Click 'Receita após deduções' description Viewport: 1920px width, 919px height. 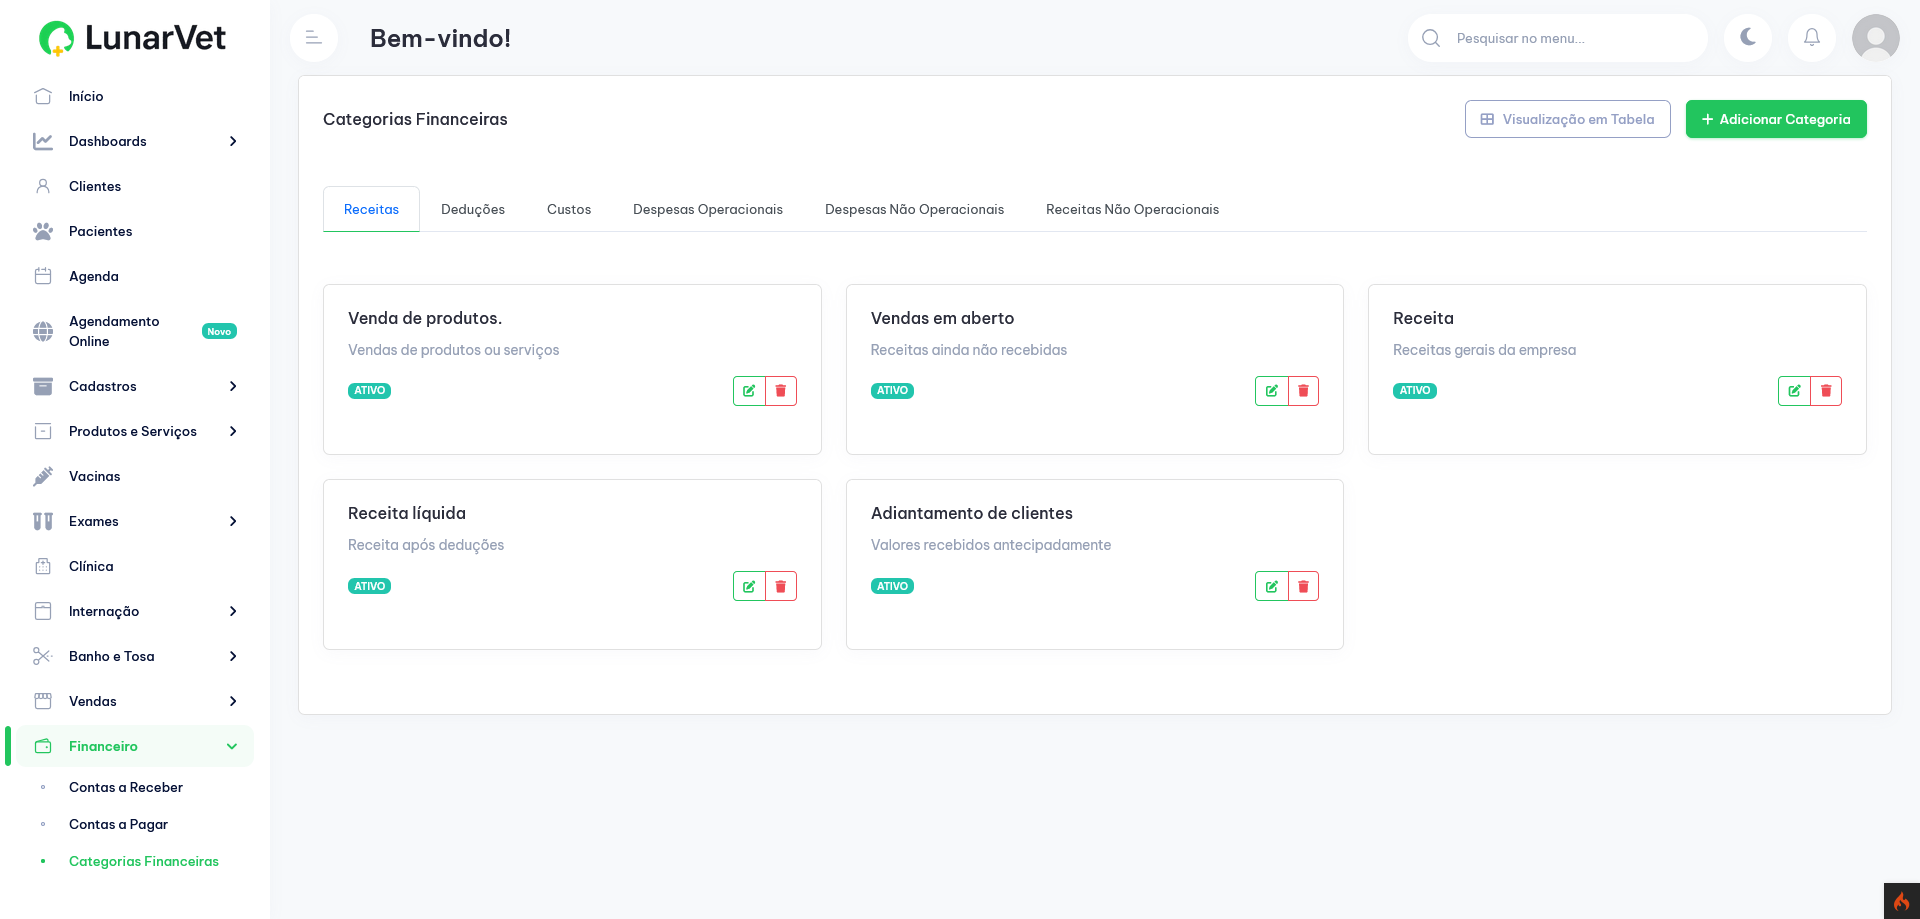pos(426,545)
